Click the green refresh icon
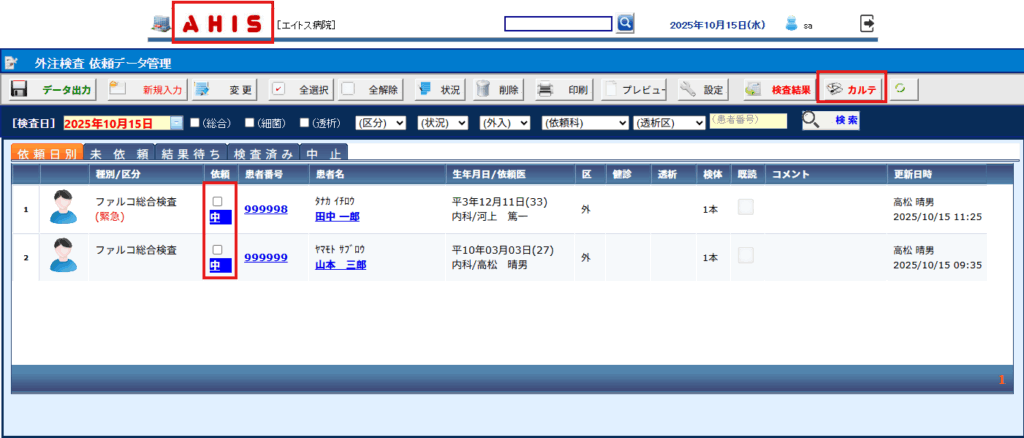The width and height of the screenshot is (1024, 438). pyautogui.click(x=902, y=90)
